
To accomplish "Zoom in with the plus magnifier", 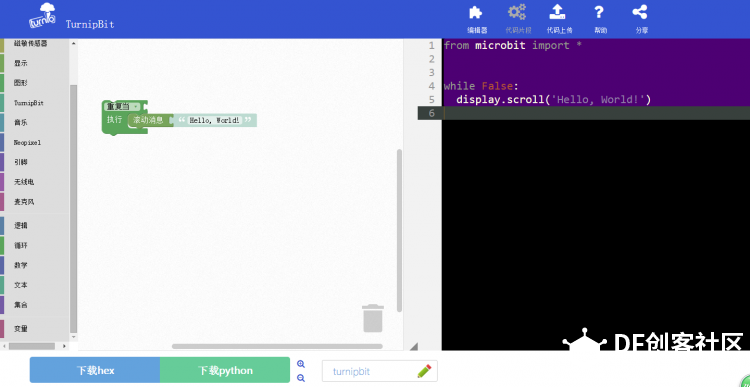I will point(301,365).
